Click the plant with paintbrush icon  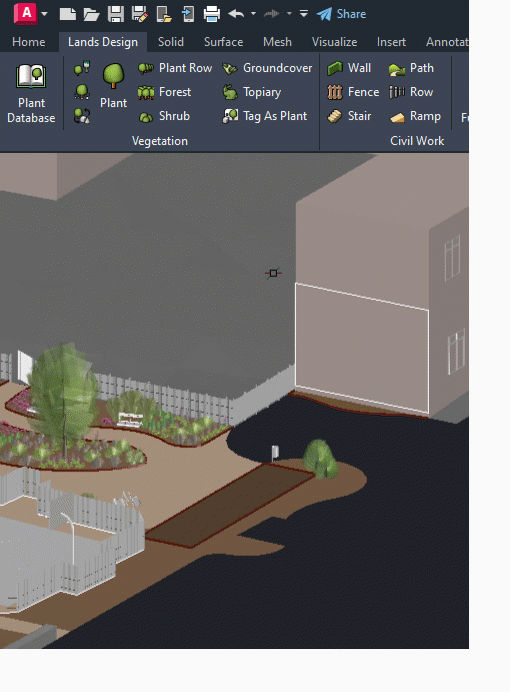click(82, 68)
